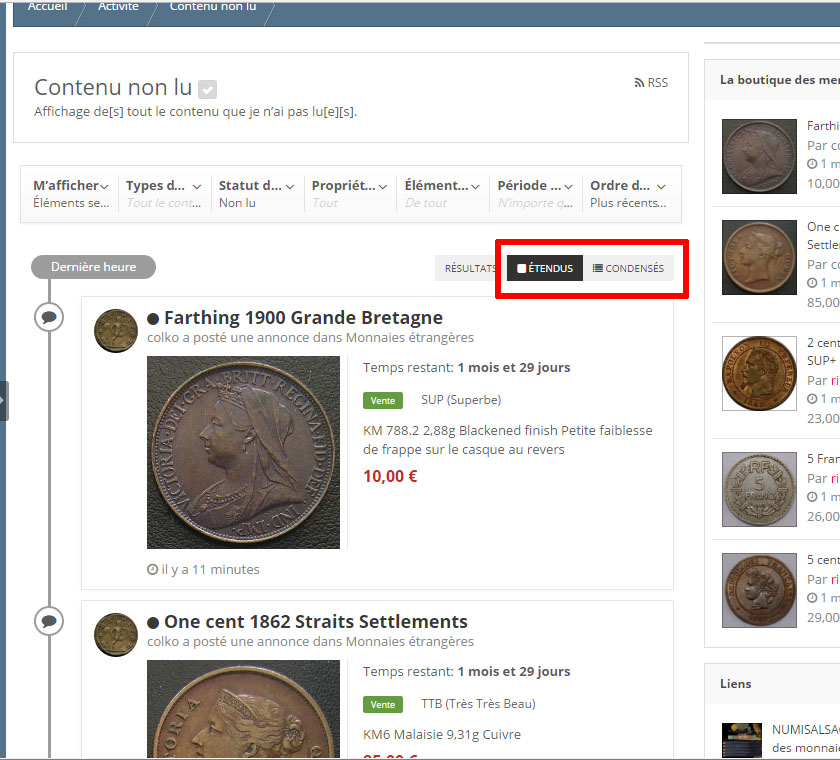Click the 'TTB (Très Très Beau)' grade text

click(478, 704)
